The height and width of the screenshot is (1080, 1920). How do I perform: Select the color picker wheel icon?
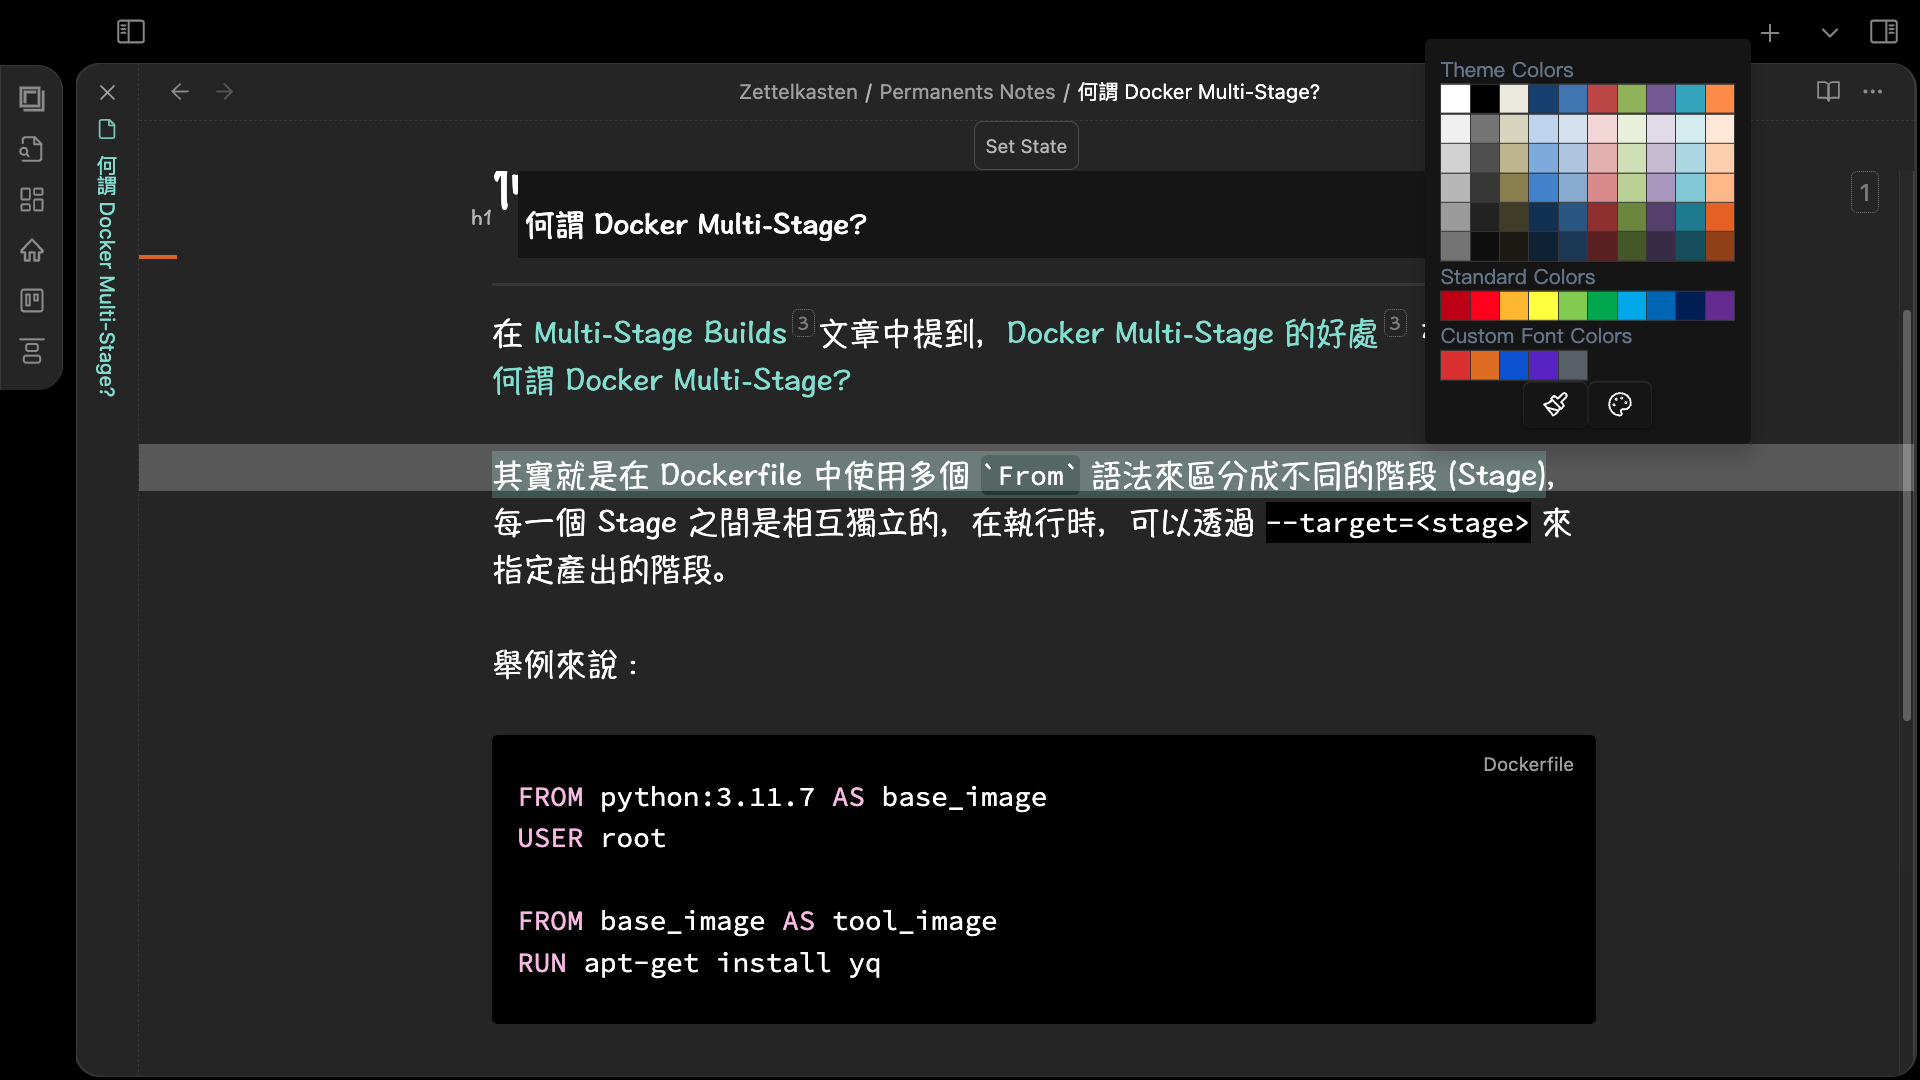coord(1619,404)
